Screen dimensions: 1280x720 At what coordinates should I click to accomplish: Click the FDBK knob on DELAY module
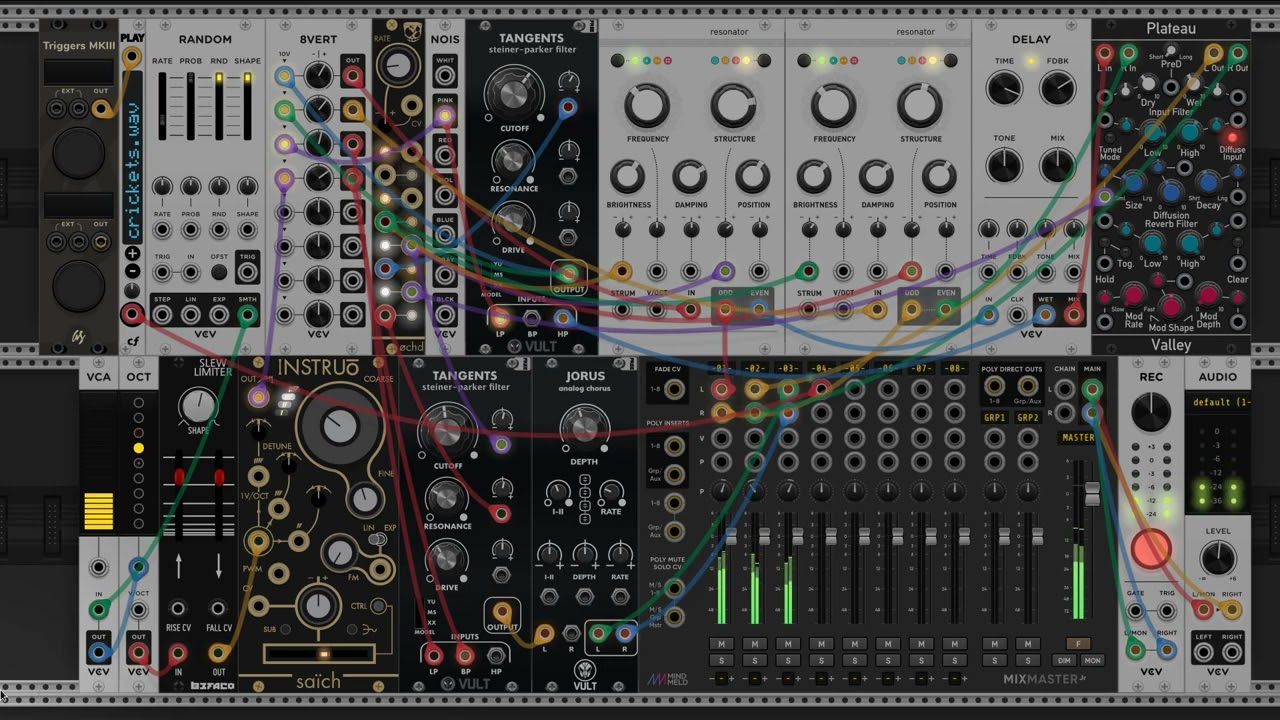pos(1058,89)
